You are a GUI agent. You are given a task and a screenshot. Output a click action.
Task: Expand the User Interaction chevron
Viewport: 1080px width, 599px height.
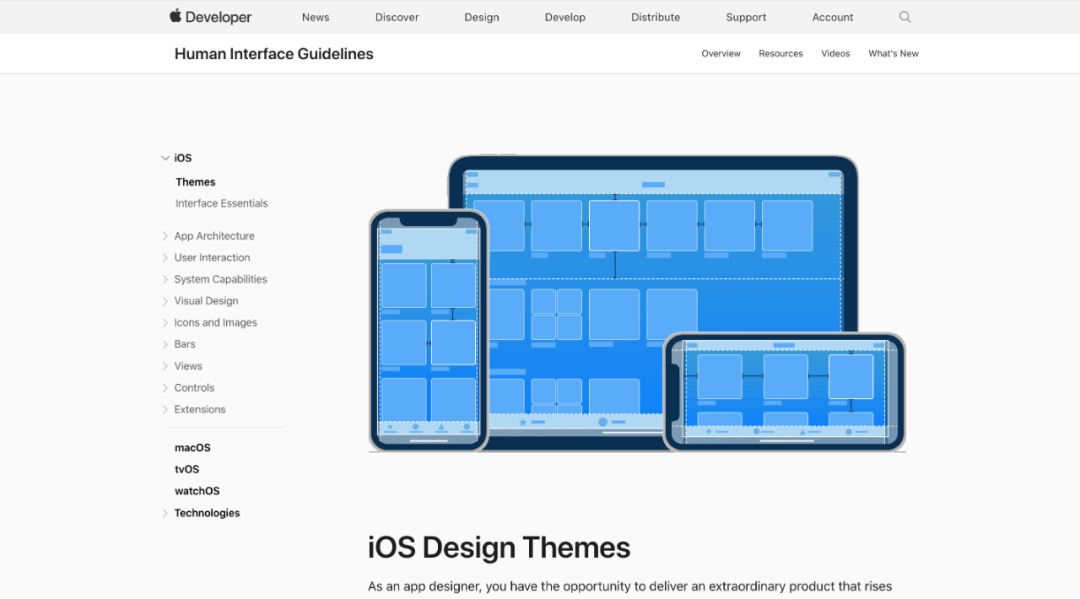point(165,258)
